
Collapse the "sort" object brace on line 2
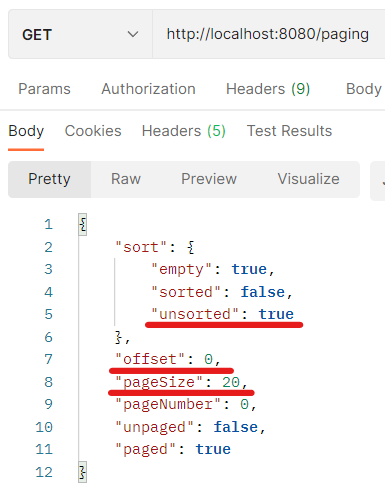191,247
